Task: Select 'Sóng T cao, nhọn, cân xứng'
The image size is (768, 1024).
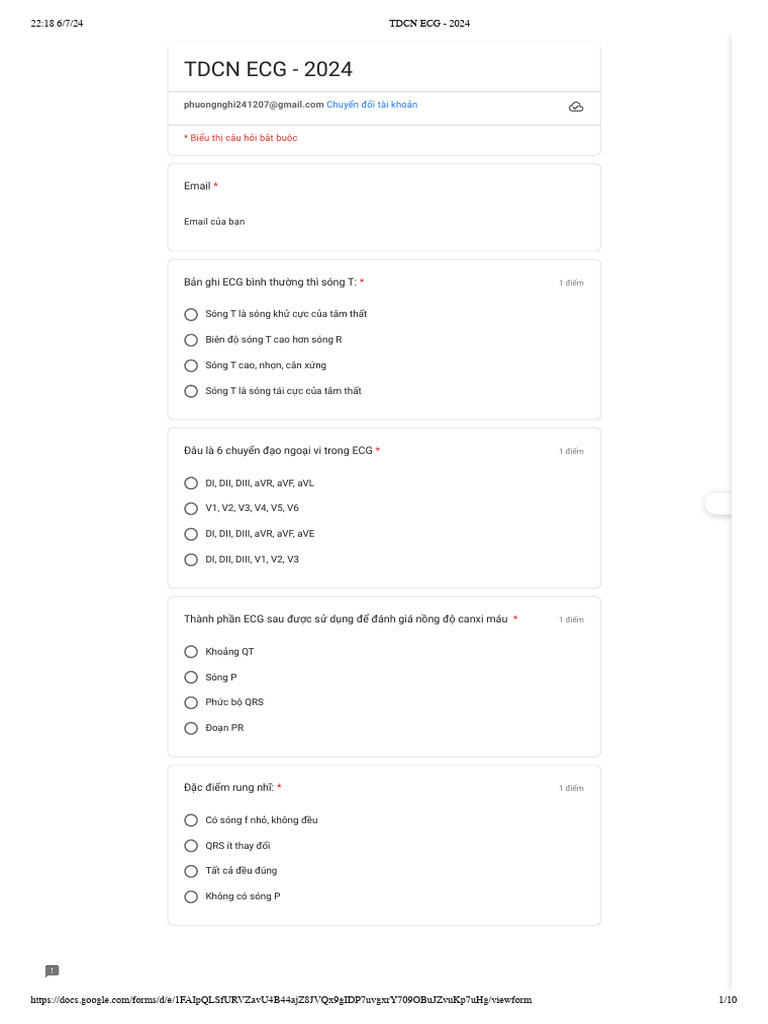Action: pyautogui.click(x=191, y=366)
